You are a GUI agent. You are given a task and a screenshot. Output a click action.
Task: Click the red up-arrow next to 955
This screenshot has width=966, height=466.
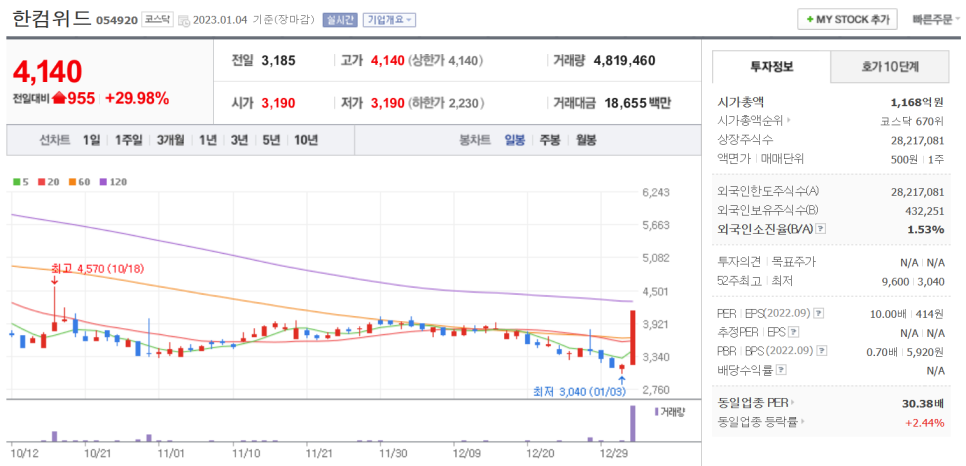(x=59, y=97)
